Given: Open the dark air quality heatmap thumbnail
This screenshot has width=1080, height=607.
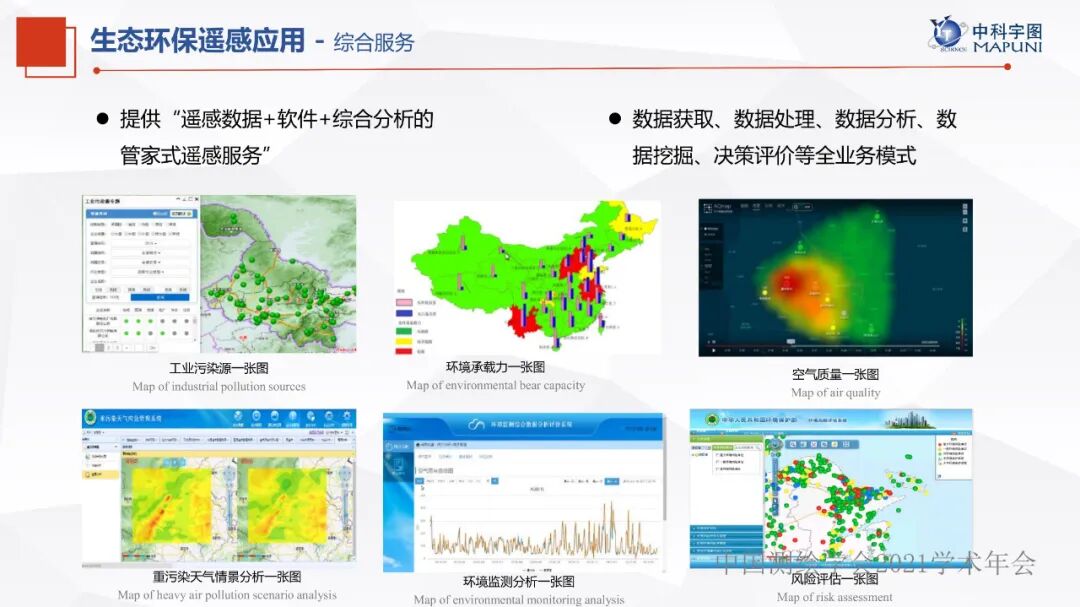Looking at the screenshot, I should click(835, 278).
